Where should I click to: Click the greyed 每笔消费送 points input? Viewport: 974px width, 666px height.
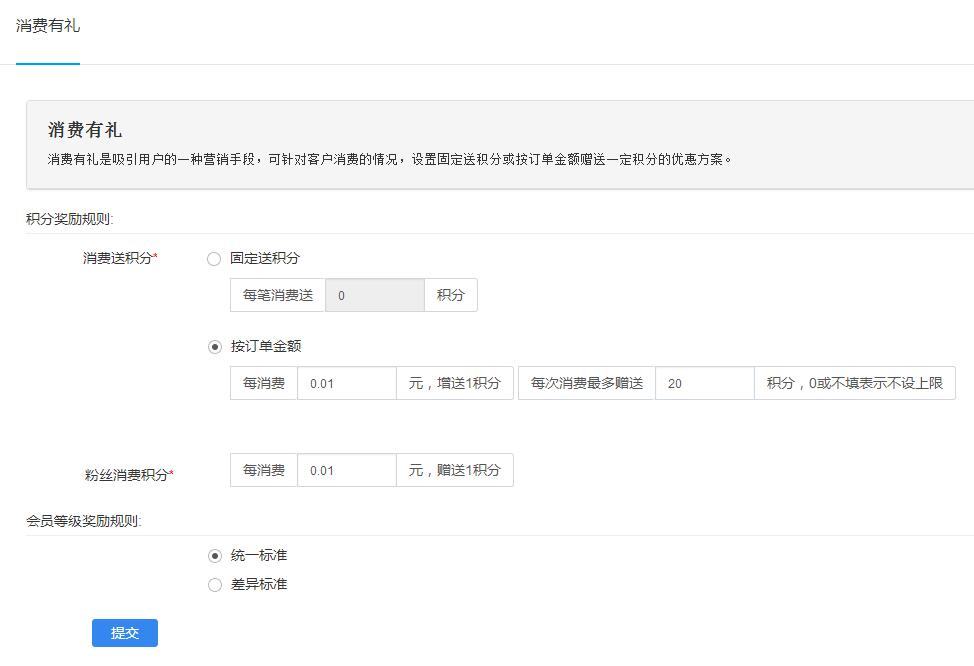375,296
